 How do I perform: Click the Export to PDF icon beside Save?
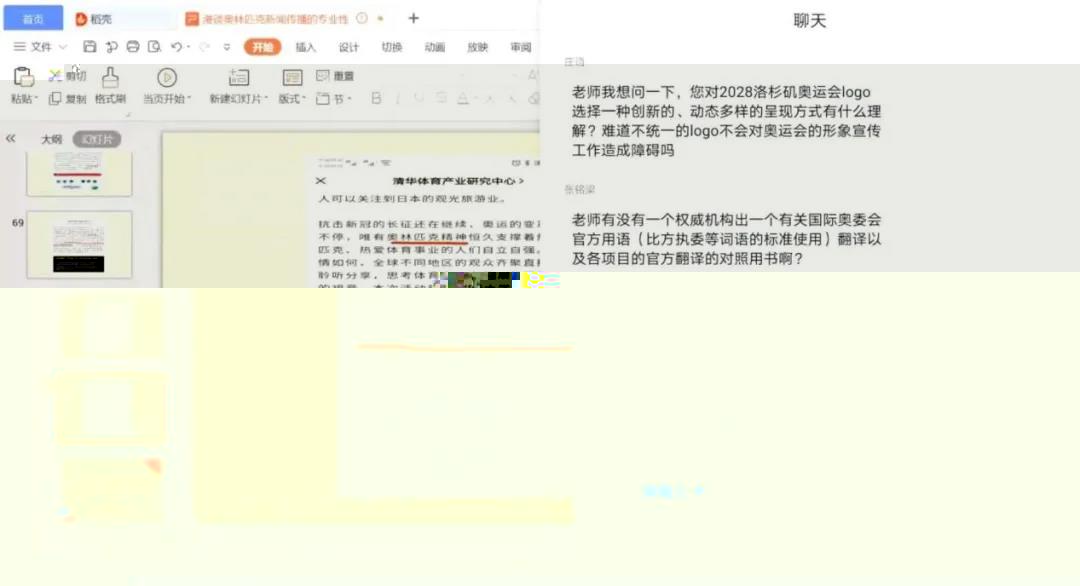[111, 46]
